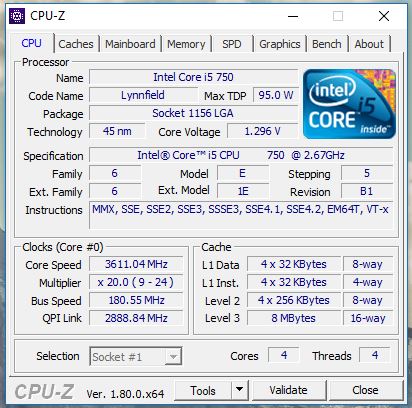Switch to the Graphics tab
The image size is (412, 408).
click(x=280, y=44)
